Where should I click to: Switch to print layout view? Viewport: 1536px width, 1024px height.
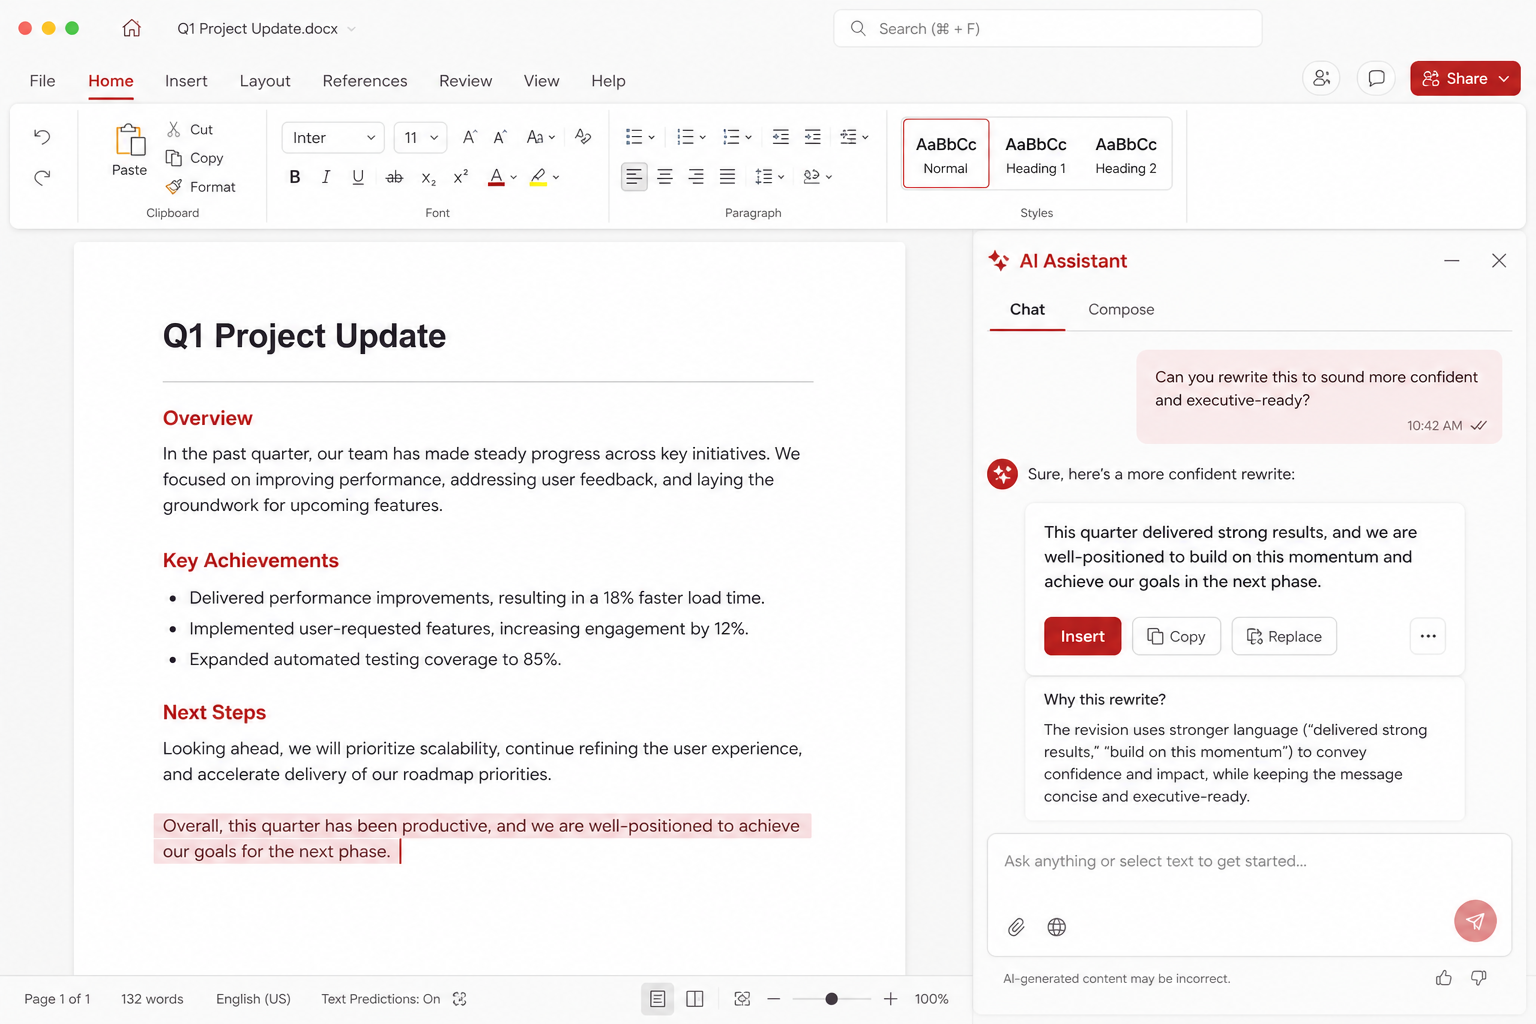click(657, 999)
